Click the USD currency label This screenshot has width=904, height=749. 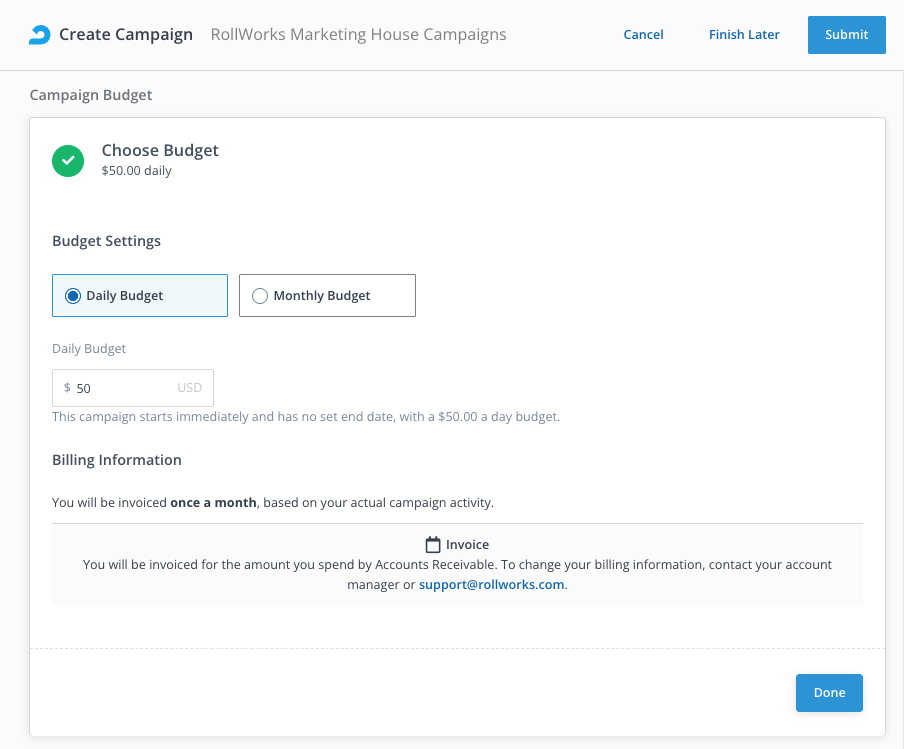pyautogui.click(x=189, y=388)
